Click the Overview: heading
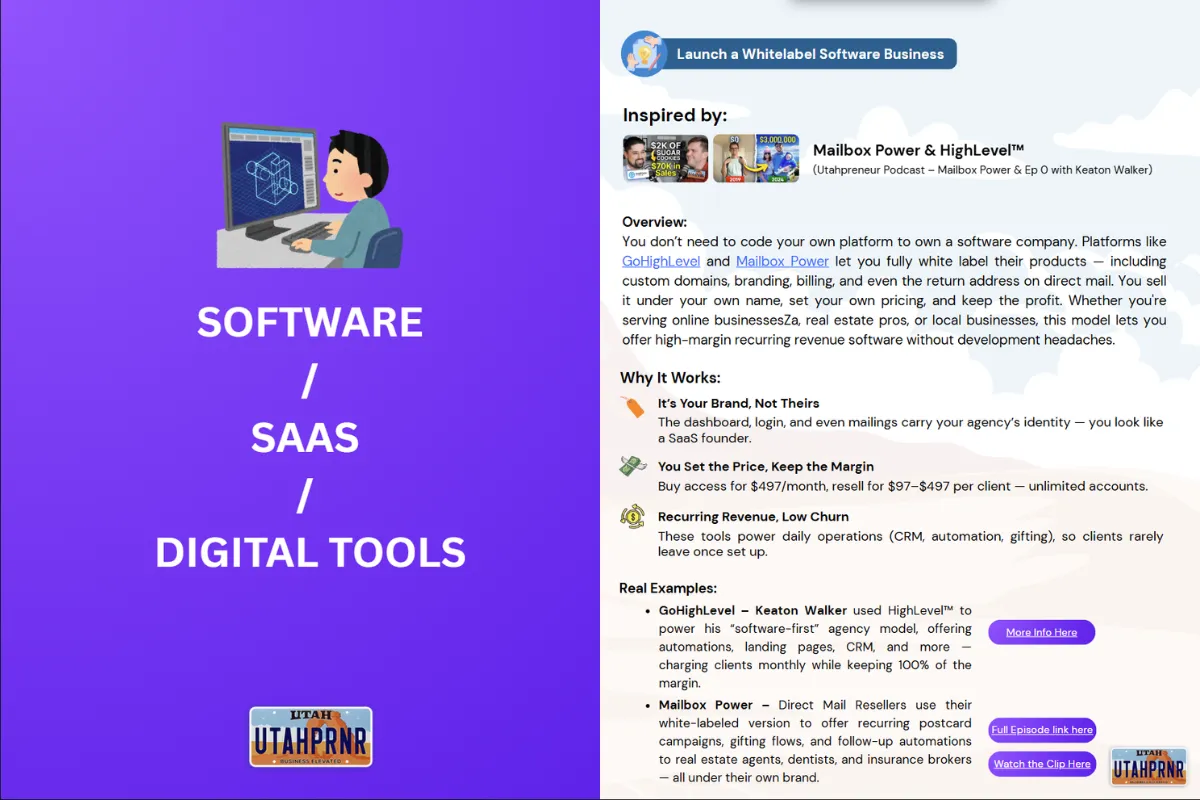The height and width of the screenshot is (800, 1200). tap(655, 222)
